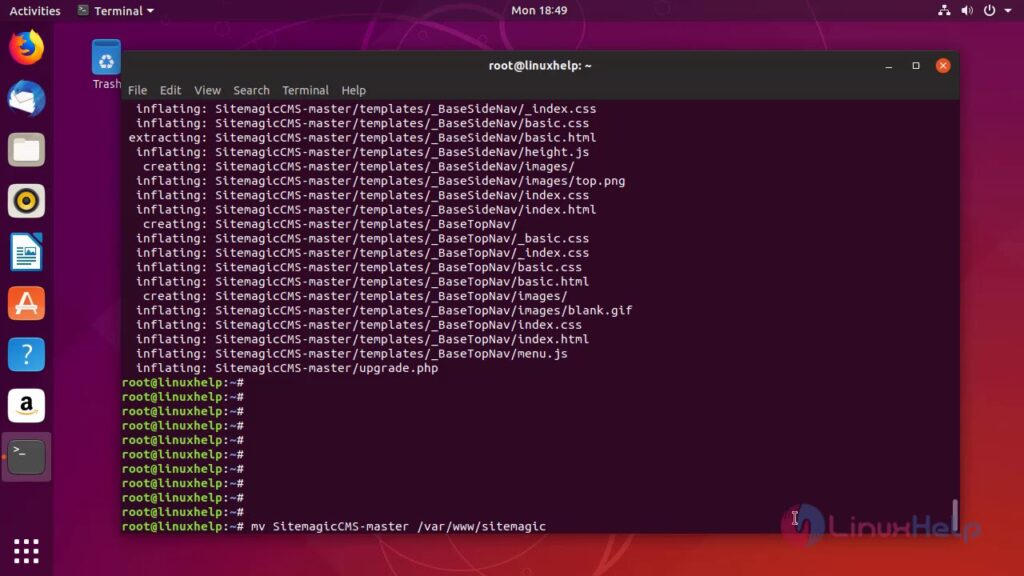
Task: Click the root@linuxhelp window title
Action: [x=539, y=65]
